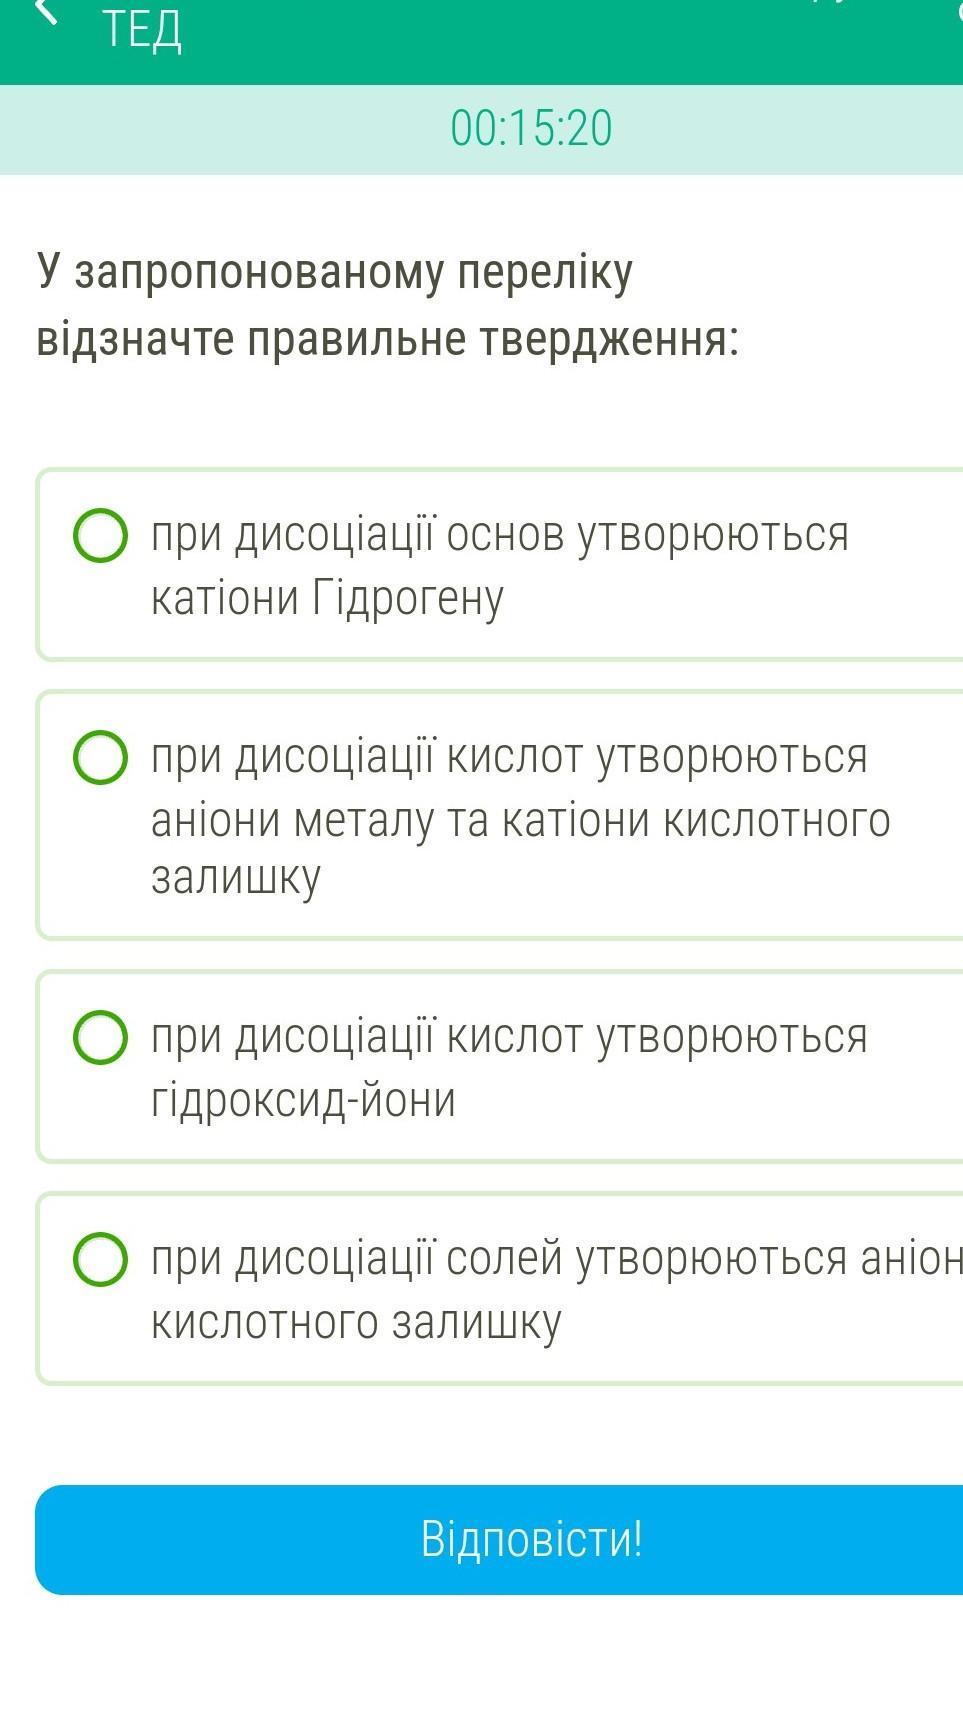Select radio for salts forming acid-residue anions

[100, 1259]
